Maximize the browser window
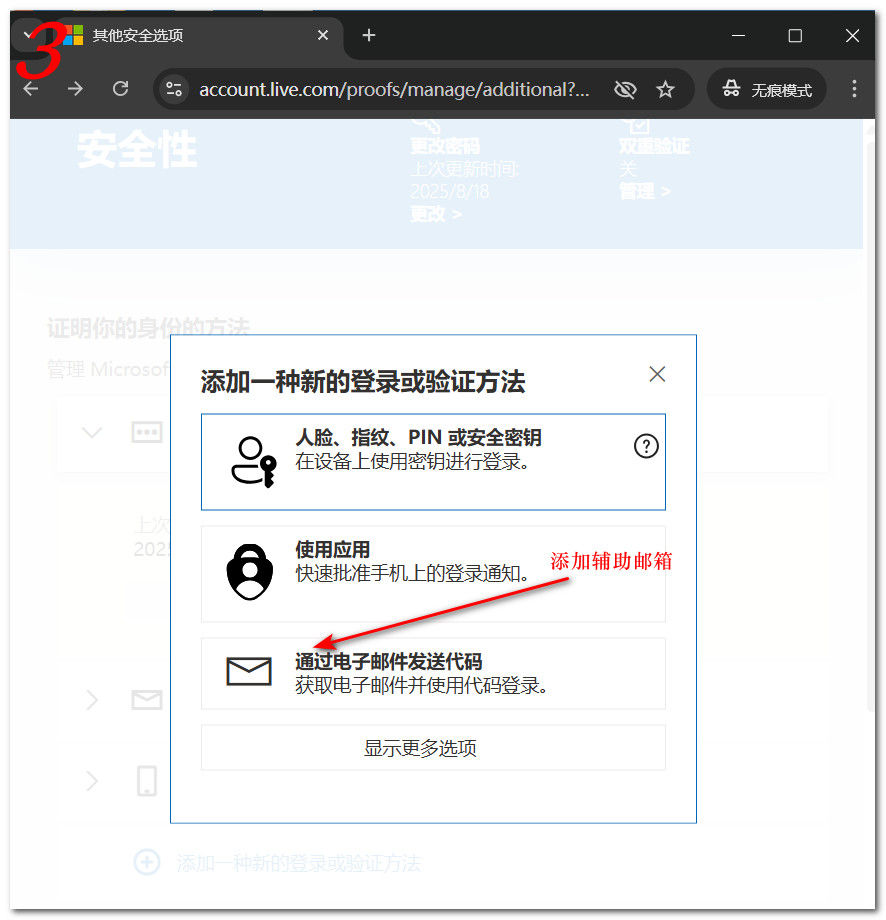This screenshot has height=920, width=886. pos(795,36)
